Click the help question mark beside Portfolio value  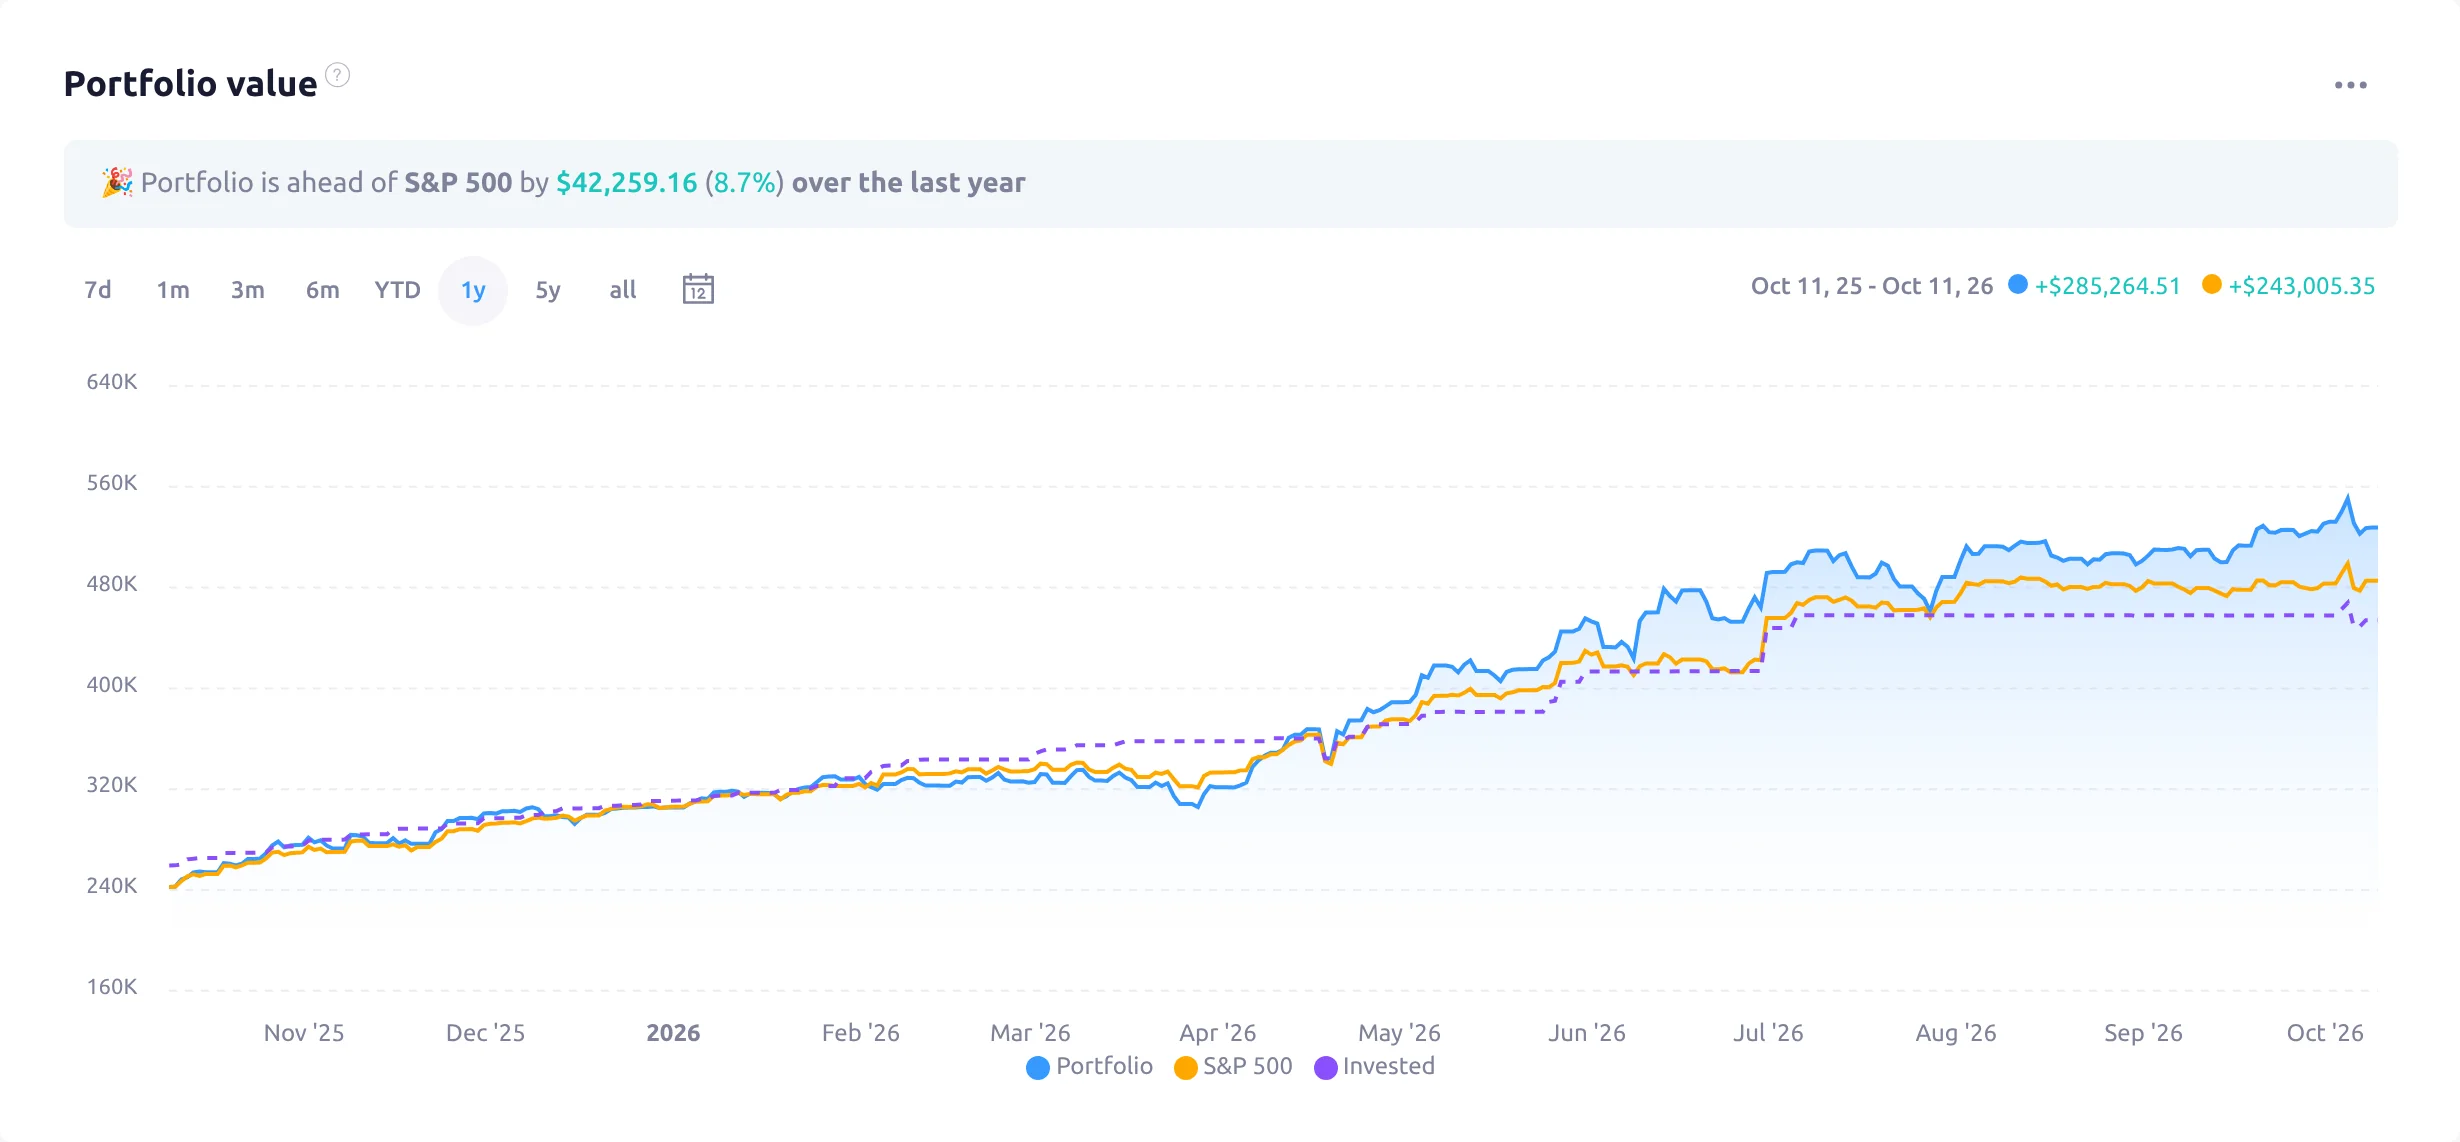point(338,75)
